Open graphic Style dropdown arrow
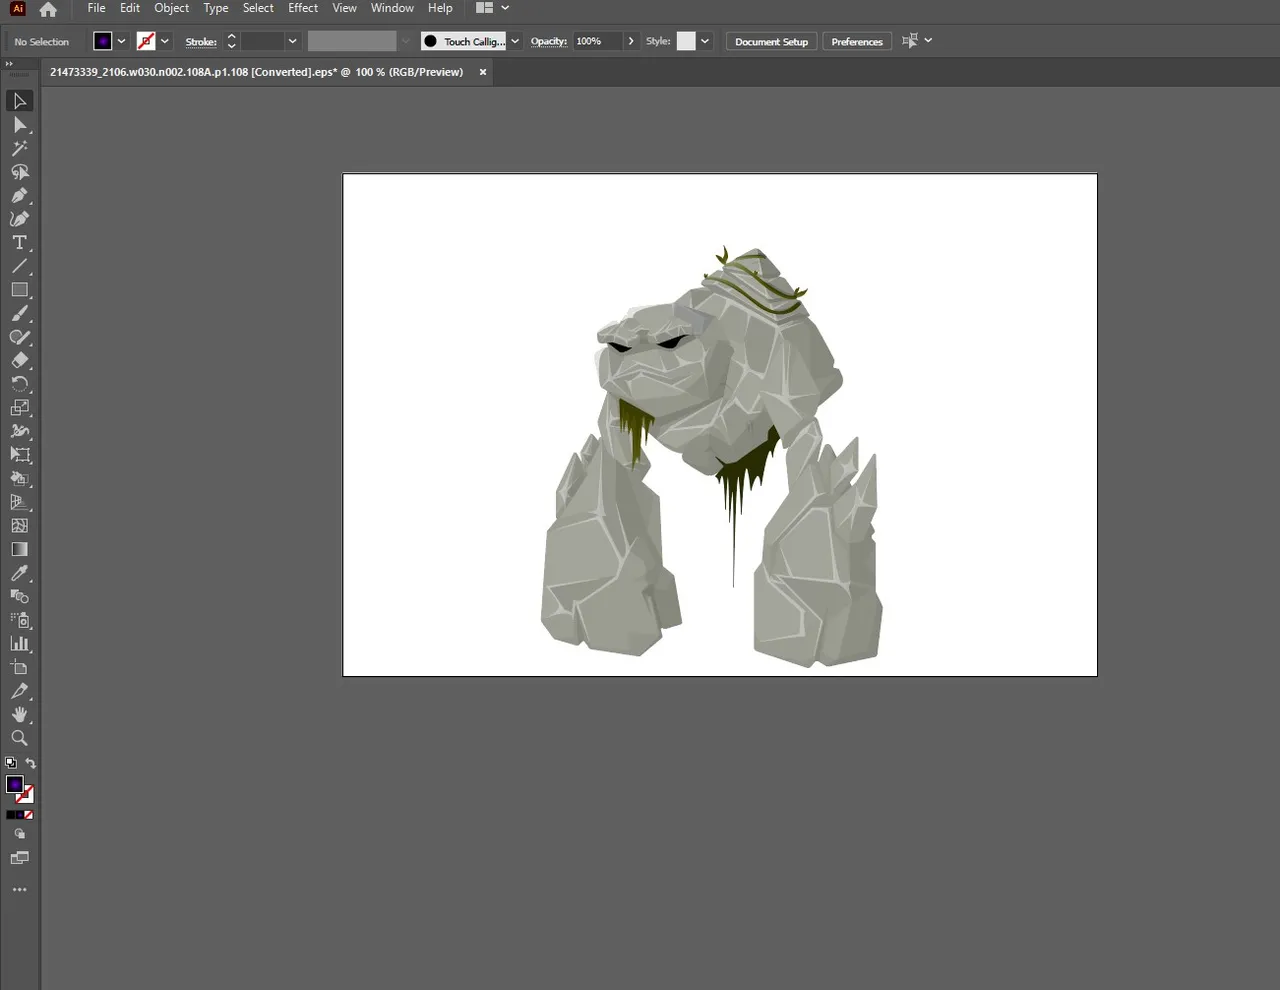 pos(705,41)
